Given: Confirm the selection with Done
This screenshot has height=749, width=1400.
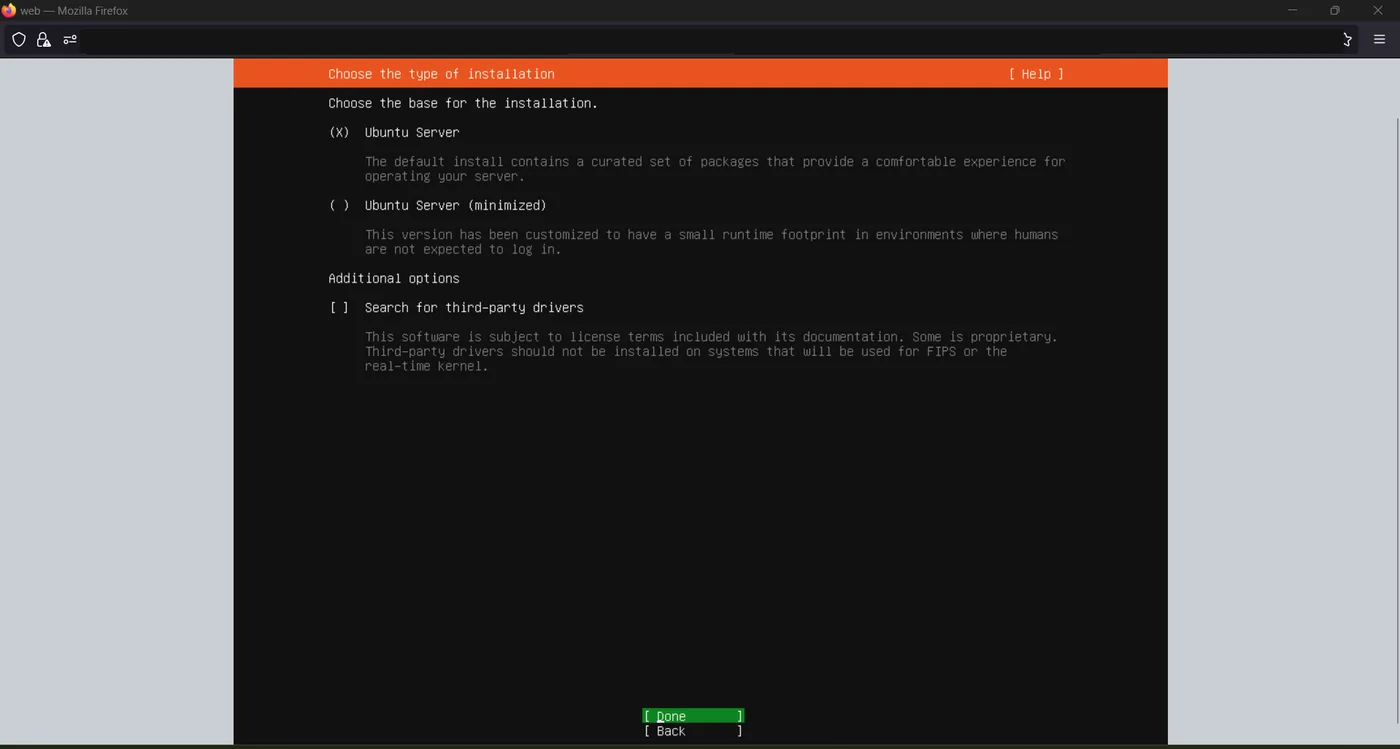Looking at the screenshot, I should 693,716.
